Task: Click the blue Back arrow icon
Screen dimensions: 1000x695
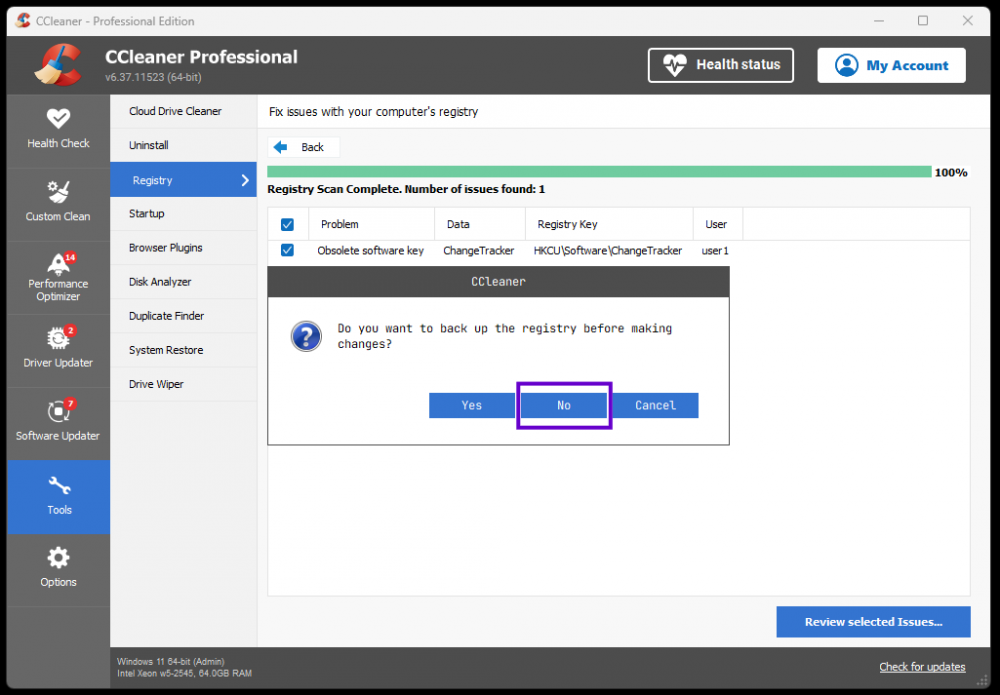Action: tap(280, 147)
